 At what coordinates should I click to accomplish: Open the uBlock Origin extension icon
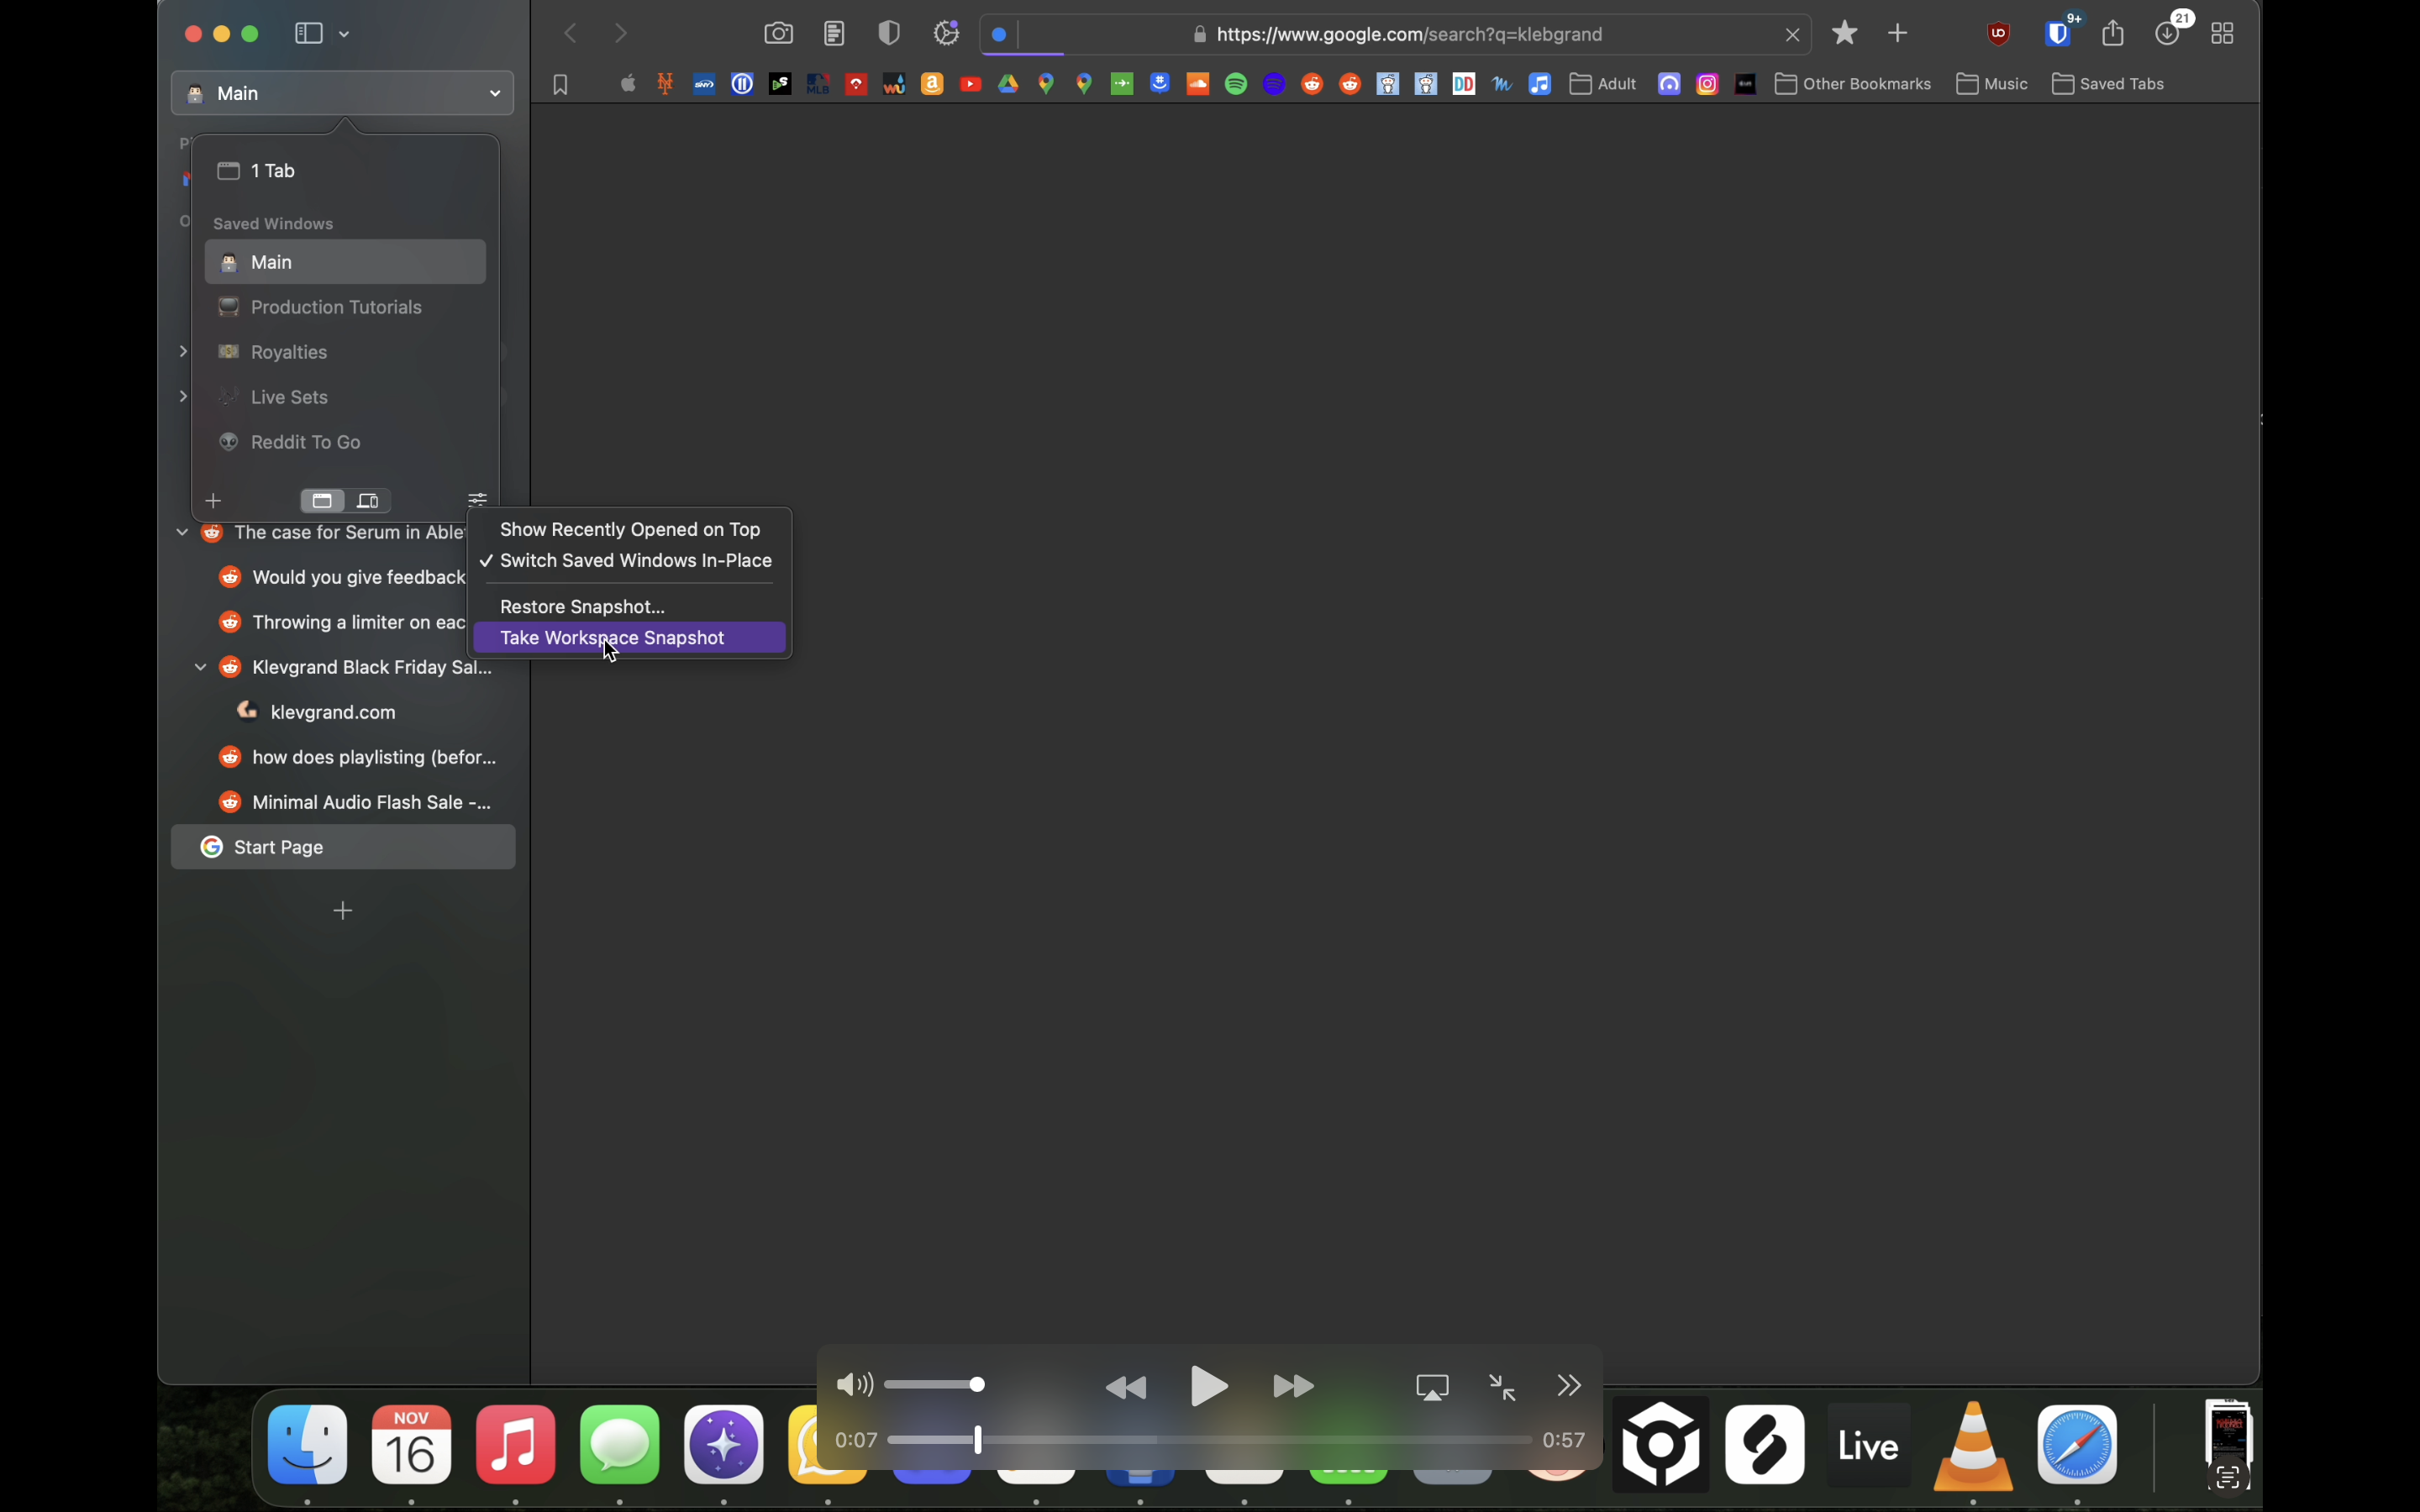[x=1998, y=34]
